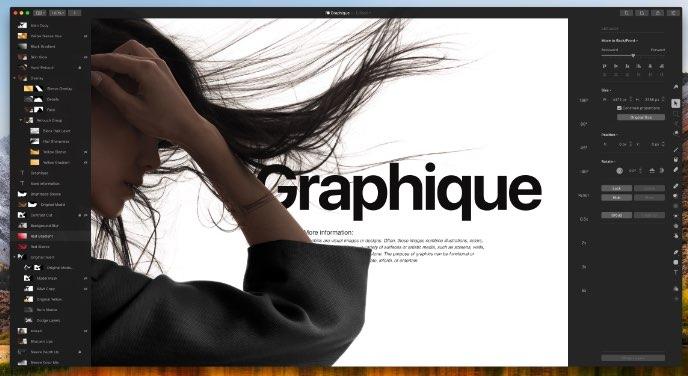
Task: Select the rectangular selection tool
Action: [x=676, y=113]
